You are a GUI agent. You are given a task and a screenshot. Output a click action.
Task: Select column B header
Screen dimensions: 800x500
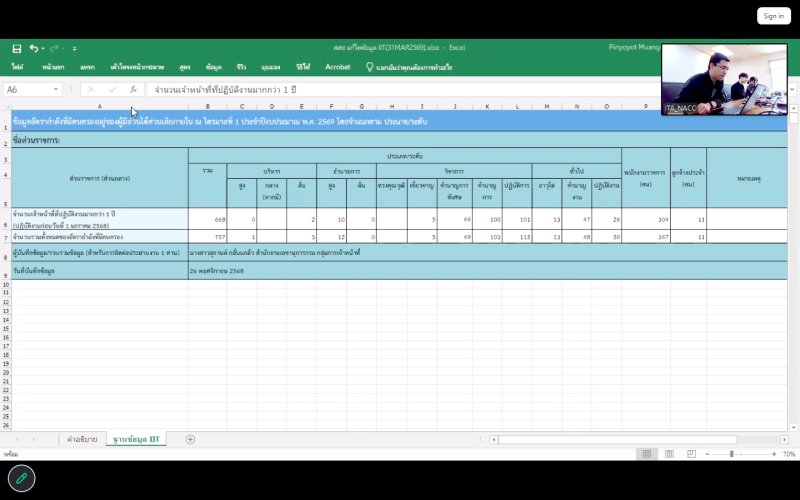tap(207, 106)
